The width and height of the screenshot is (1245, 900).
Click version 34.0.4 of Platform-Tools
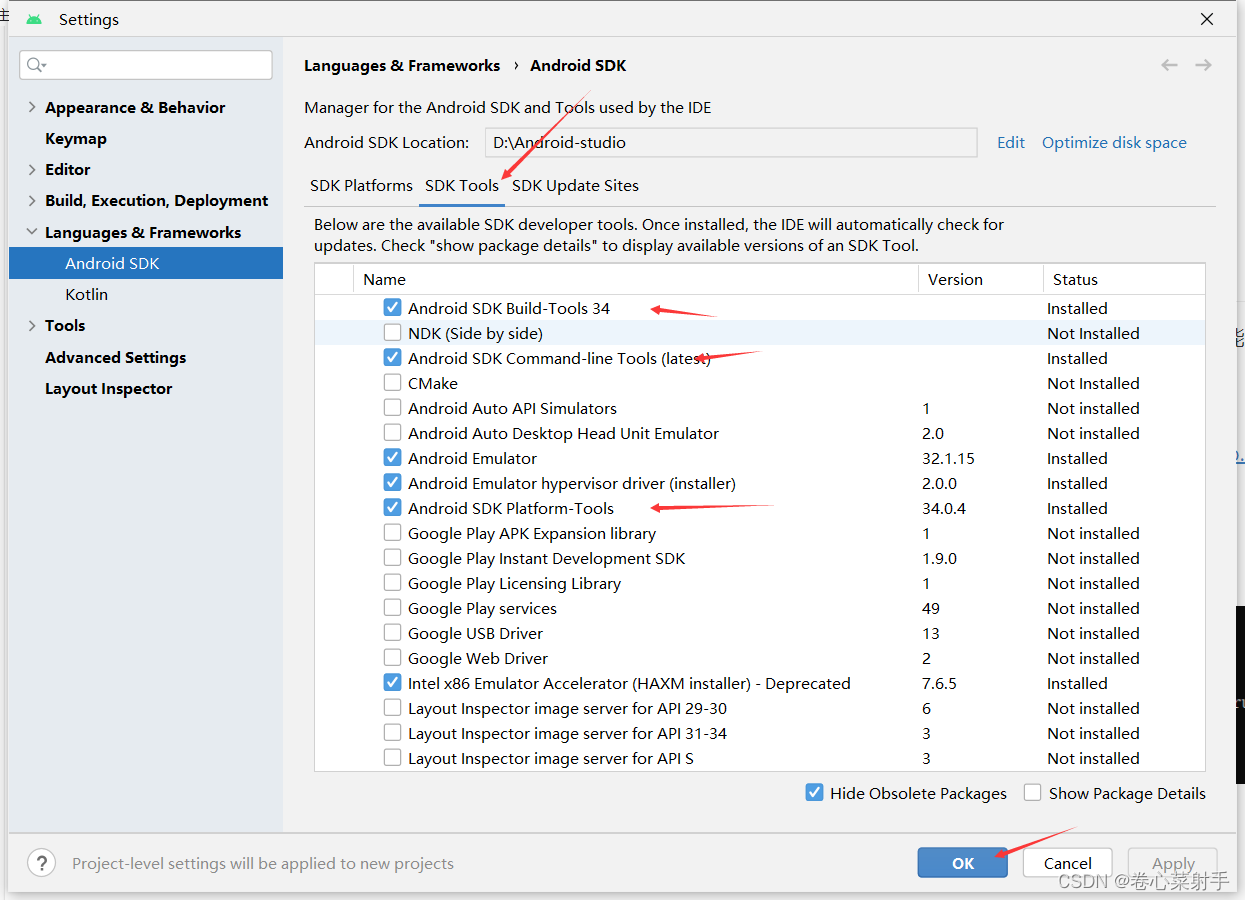(944, 508)
